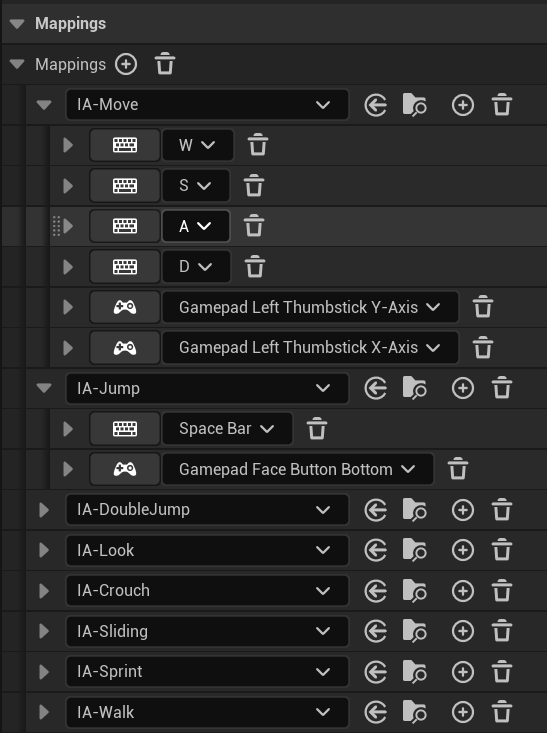Browse to IA-Move asset in Content Browser
The width and height of the screenshot is (547, 733).
coord(415,105)
